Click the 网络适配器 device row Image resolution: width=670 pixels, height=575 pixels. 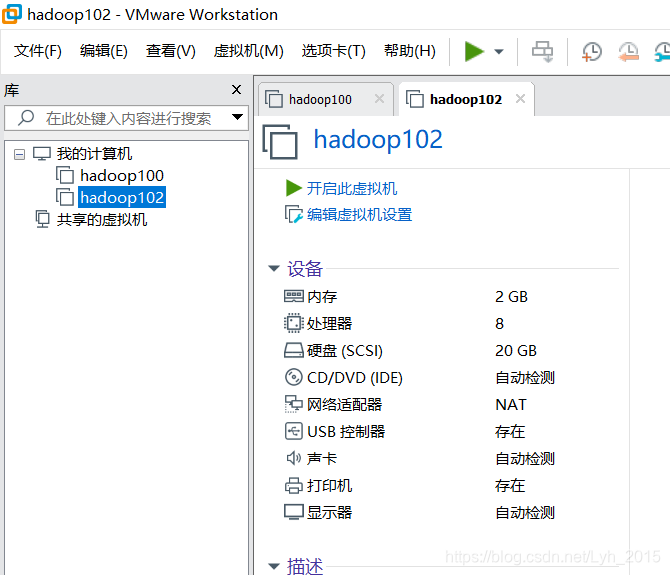click(x=451, y=405)
